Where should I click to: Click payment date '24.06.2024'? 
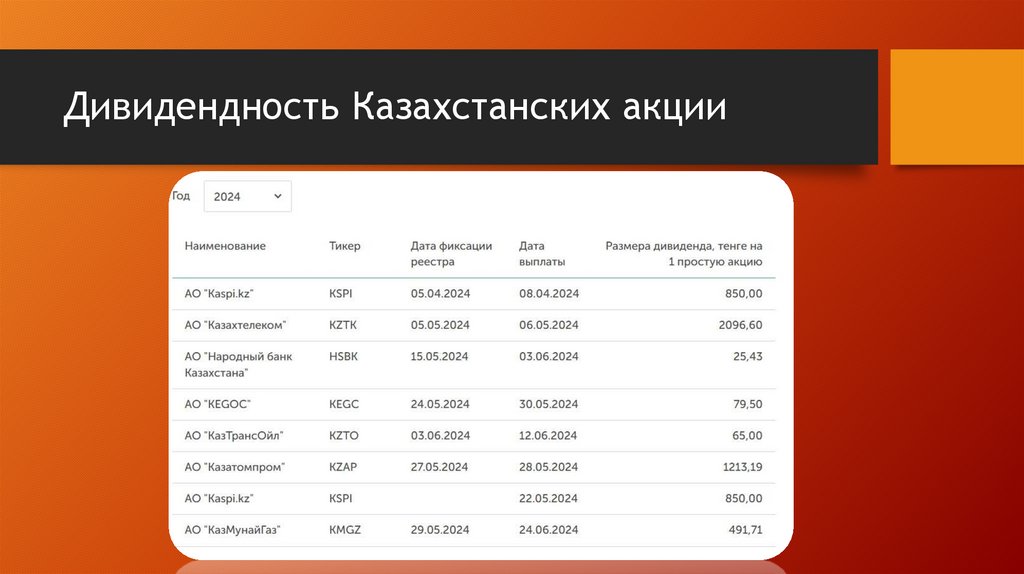coord(549,530)
